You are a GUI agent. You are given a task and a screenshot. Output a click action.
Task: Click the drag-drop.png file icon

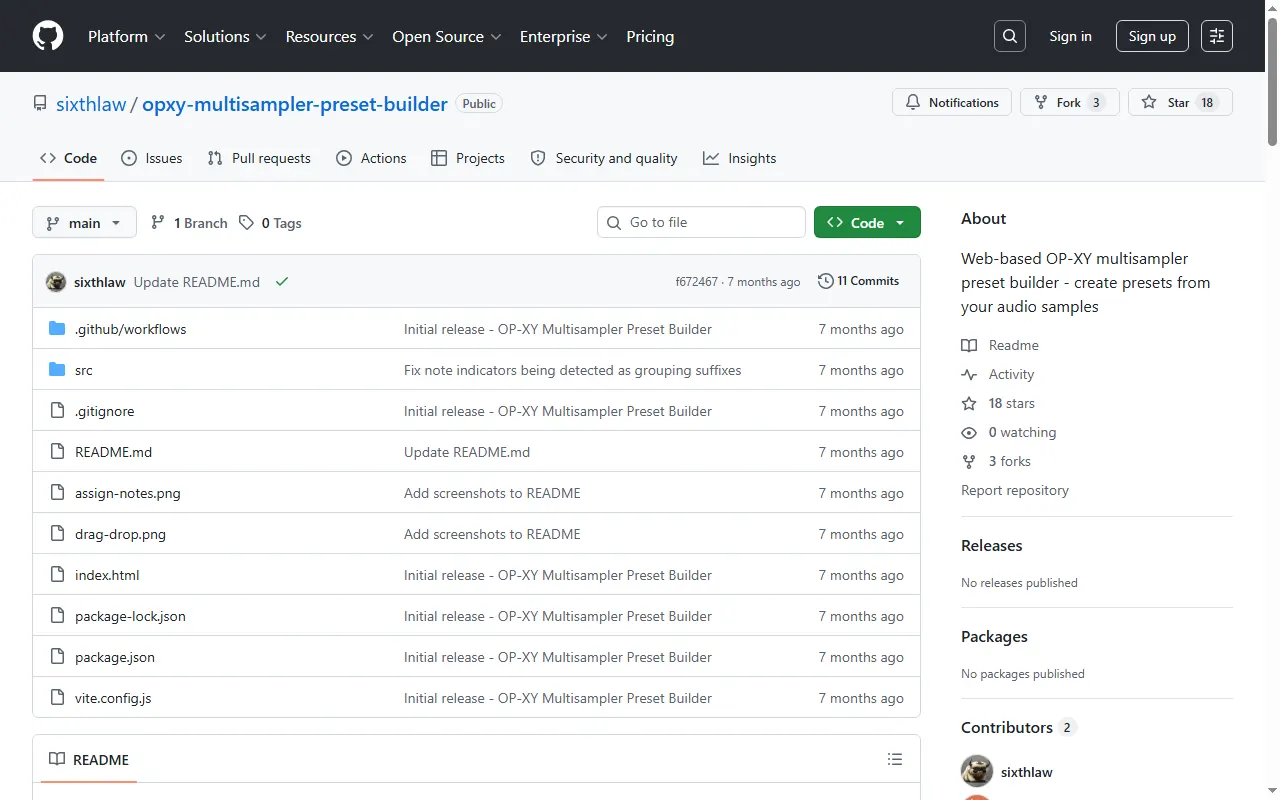[x=57, y=534]
